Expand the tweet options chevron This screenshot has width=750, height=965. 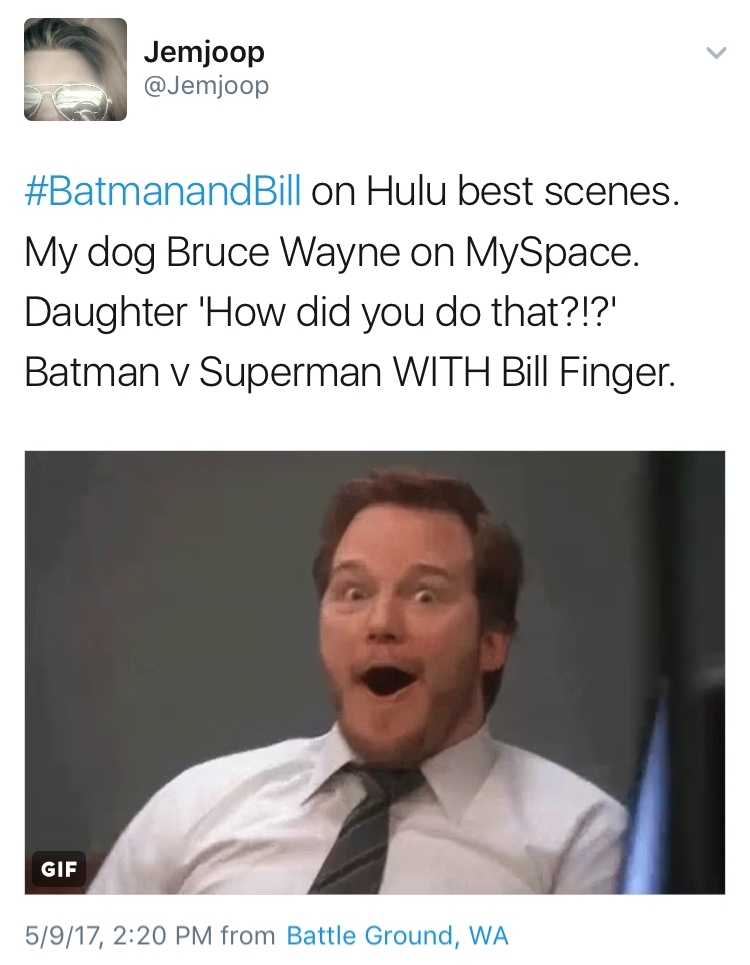(716, 53)
